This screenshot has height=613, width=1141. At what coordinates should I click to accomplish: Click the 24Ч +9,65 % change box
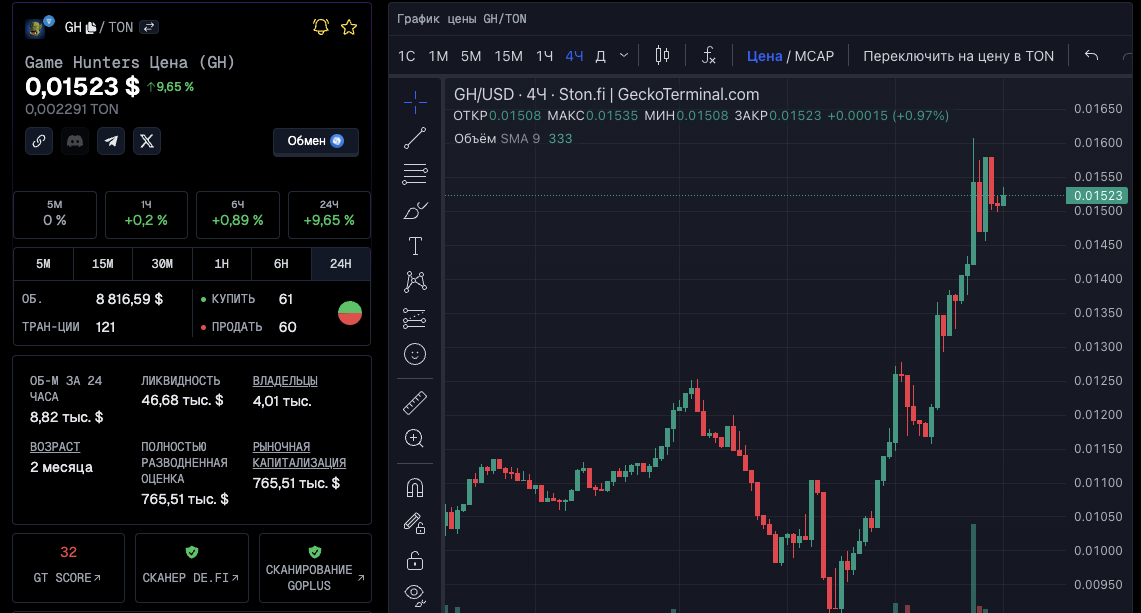pos(330,215)
